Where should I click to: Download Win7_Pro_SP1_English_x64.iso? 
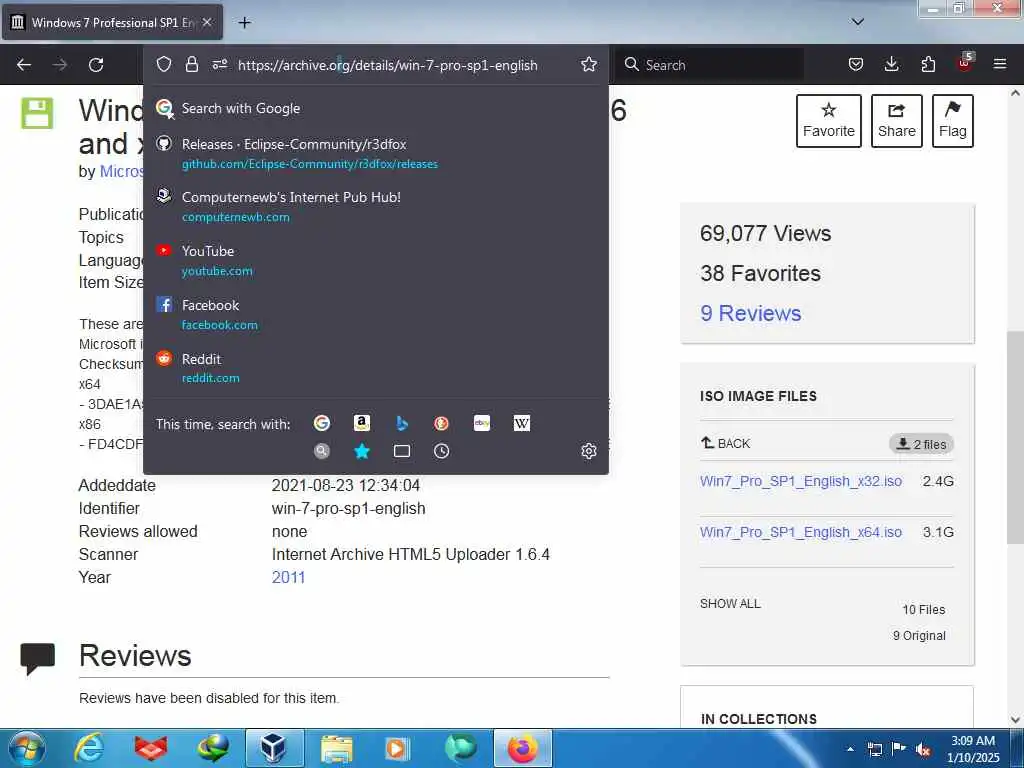point(801,532)
